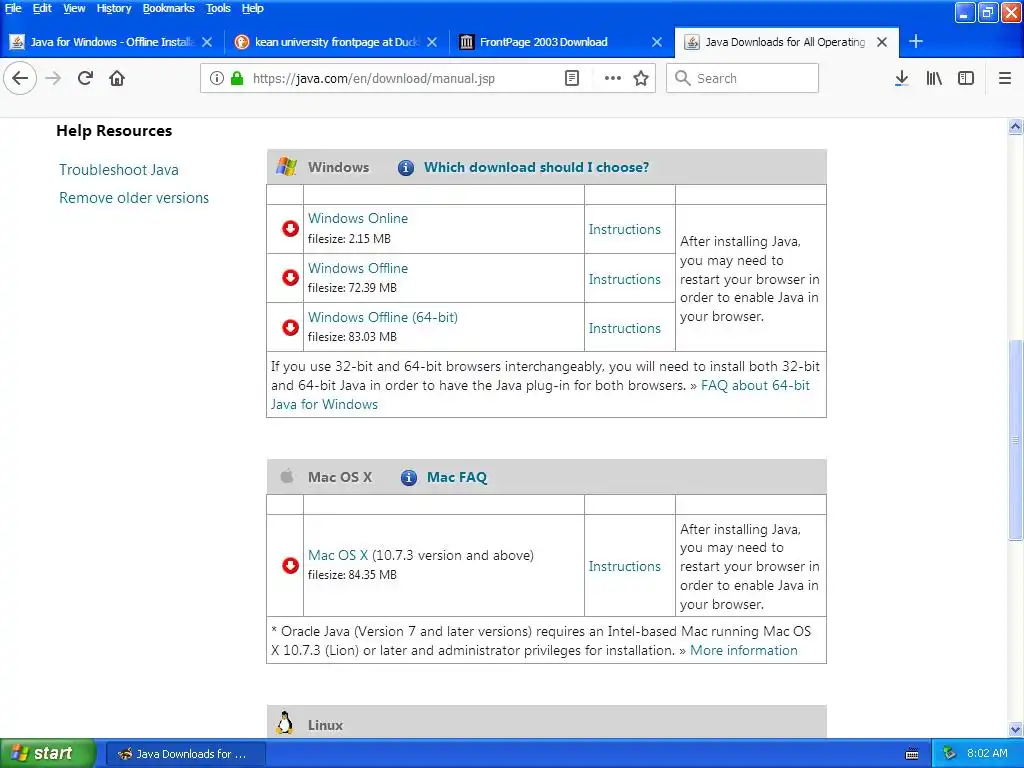Click the red download icon for Mac OS X
The image size is (1024, 768).
[290, 566]
